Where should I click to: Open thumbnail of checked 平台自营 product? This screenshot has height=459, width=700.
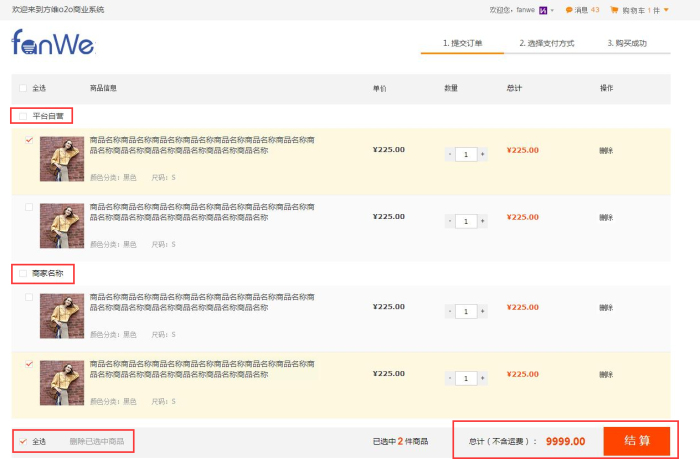pyautogui.click(x=62, y=159)
